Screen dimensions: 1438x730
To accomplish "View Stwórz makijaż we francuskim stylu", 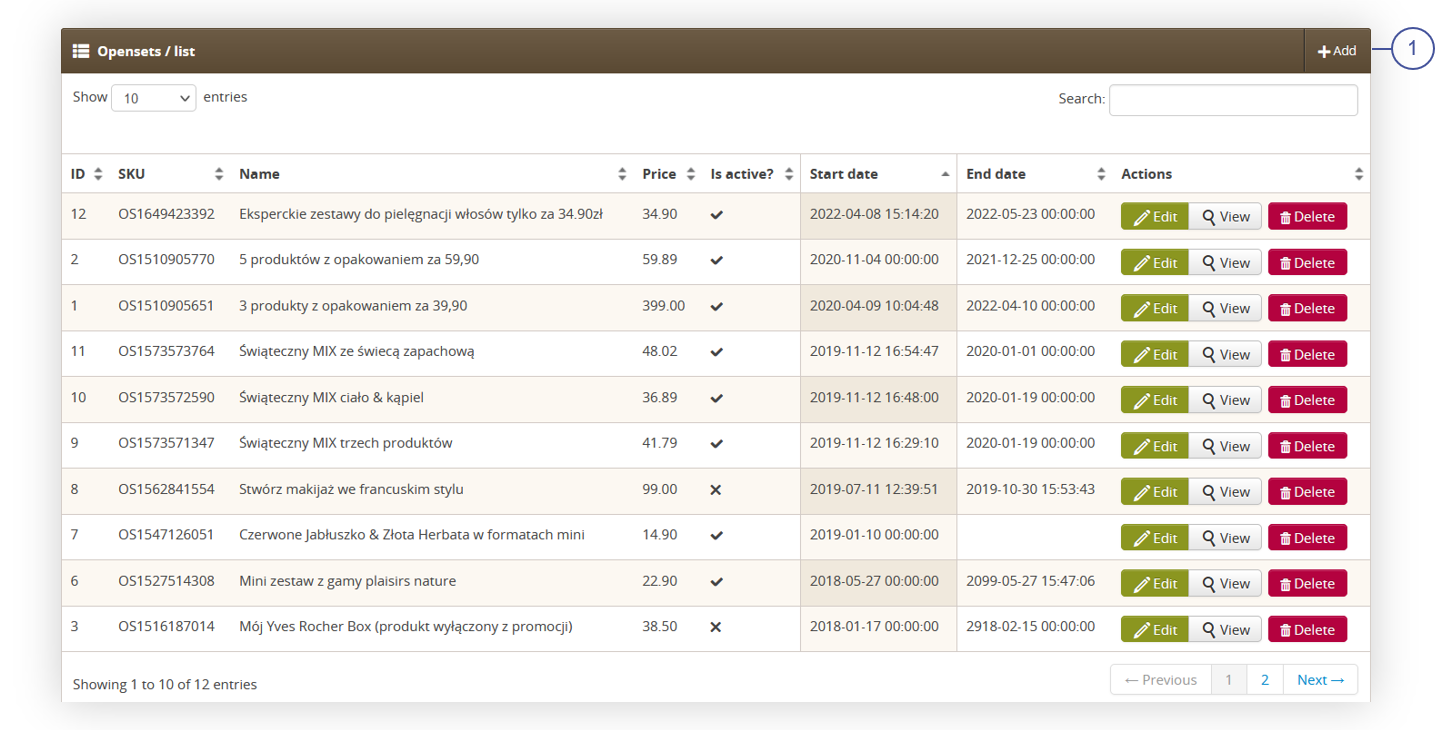I will click(1225, 492).
